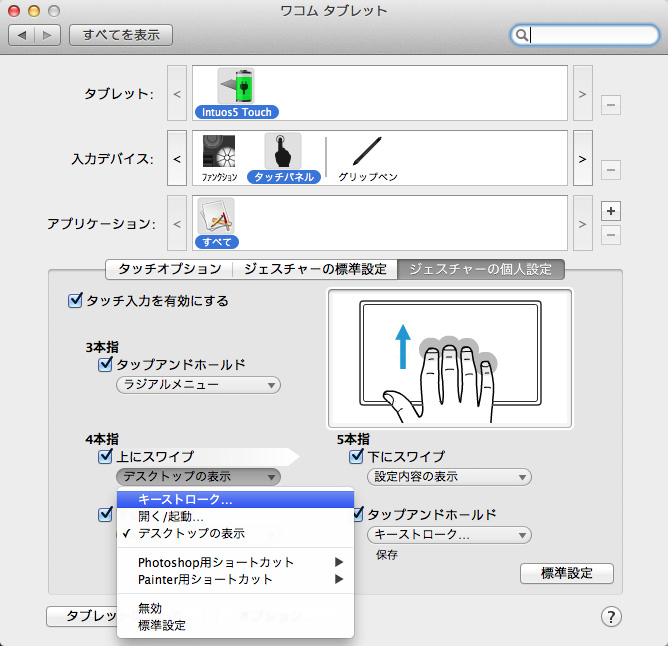Image resolution: width=668 pixels, height=646 pixels.
Task: Click the search field in toolbar
Action: tap(586, 35)
